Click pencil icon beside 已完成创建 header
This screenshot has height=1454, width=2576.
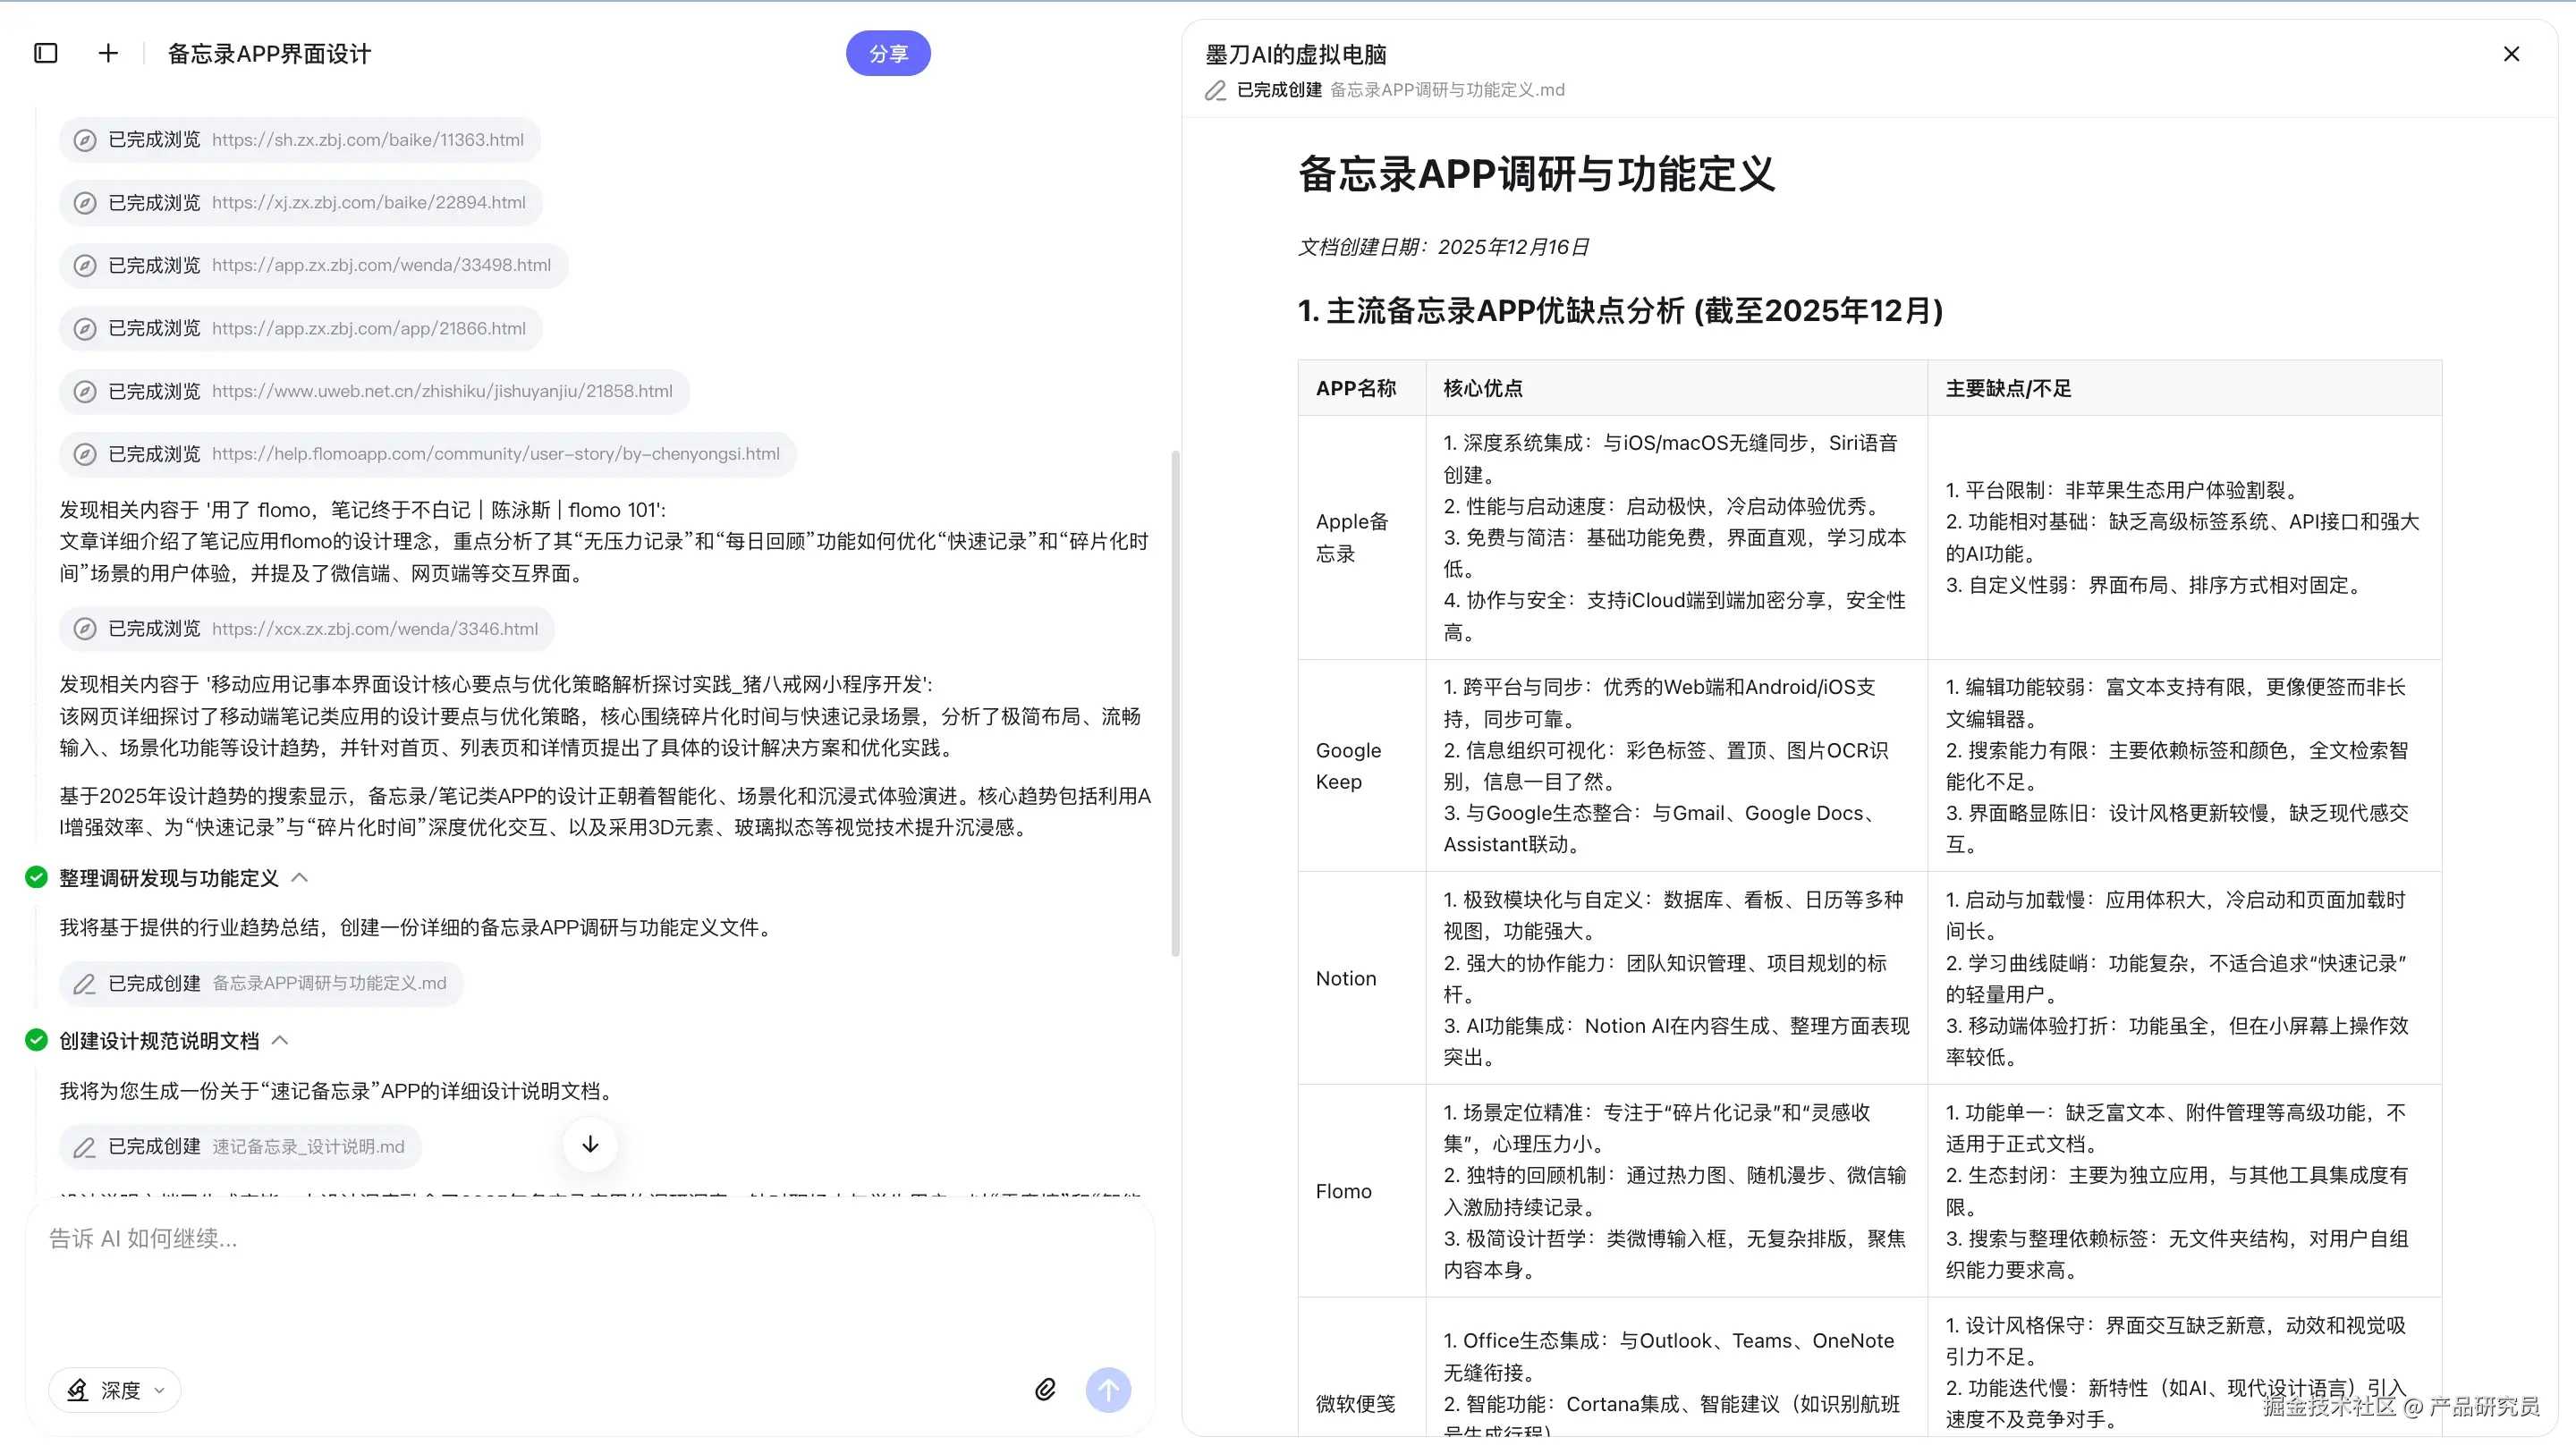coord(1215,90)
